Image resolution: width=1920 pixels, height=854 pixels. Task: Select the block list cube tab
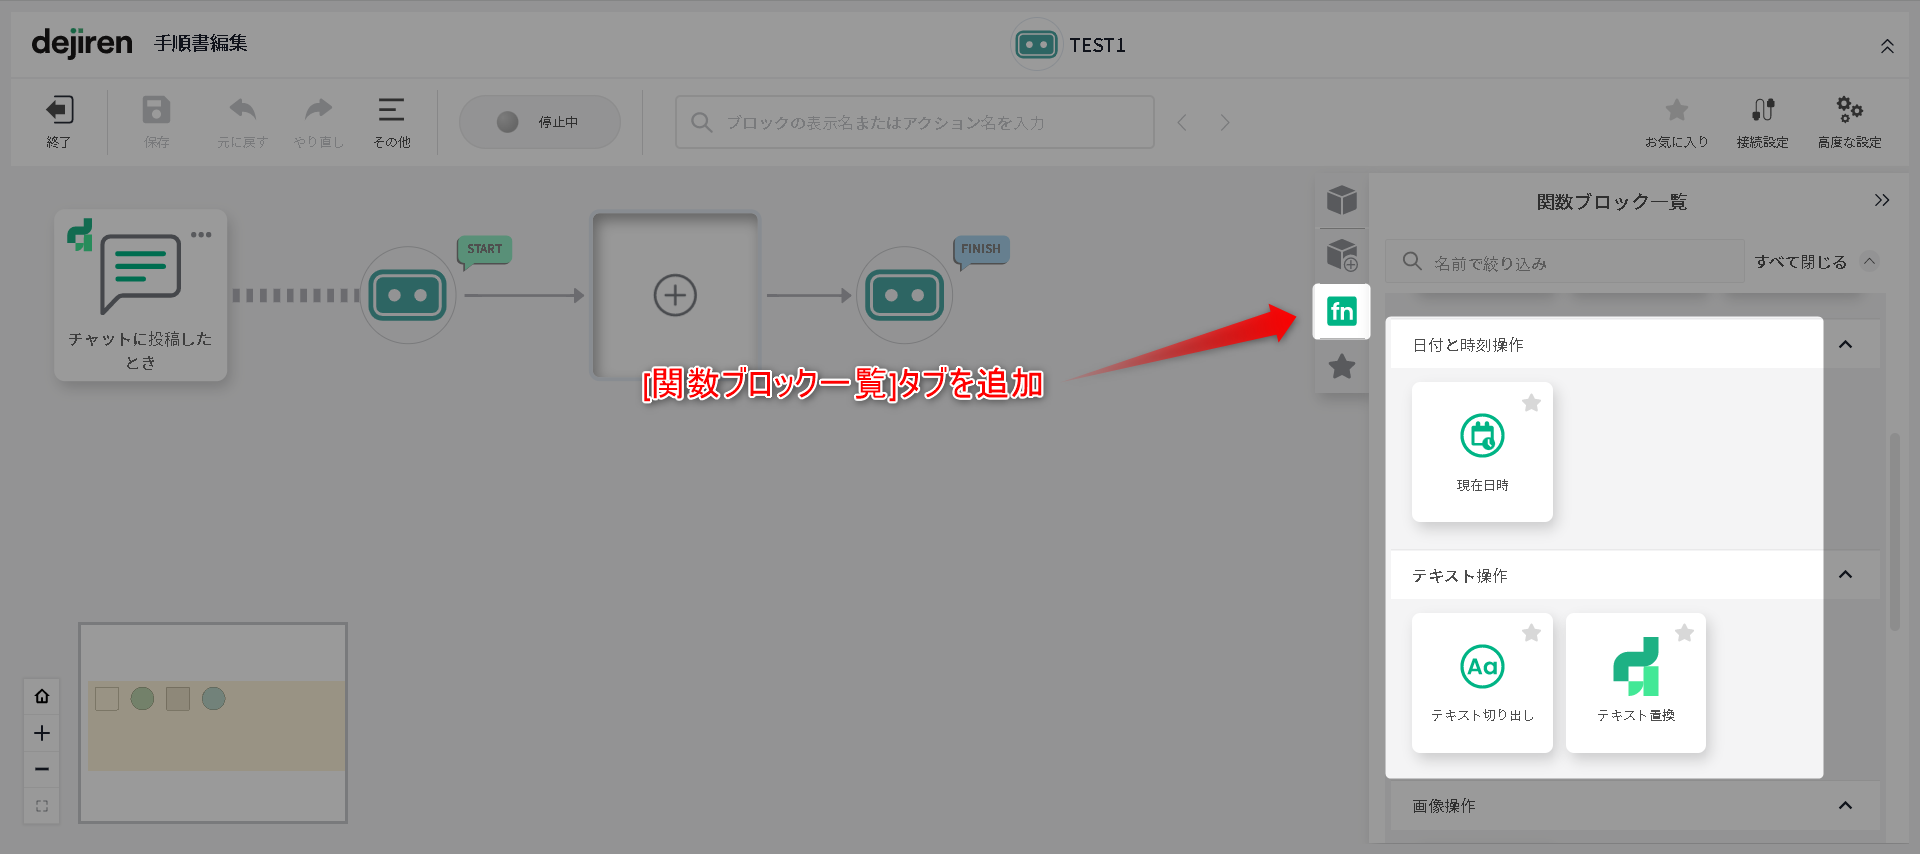pyautogui.click(x=1341, y=201)
